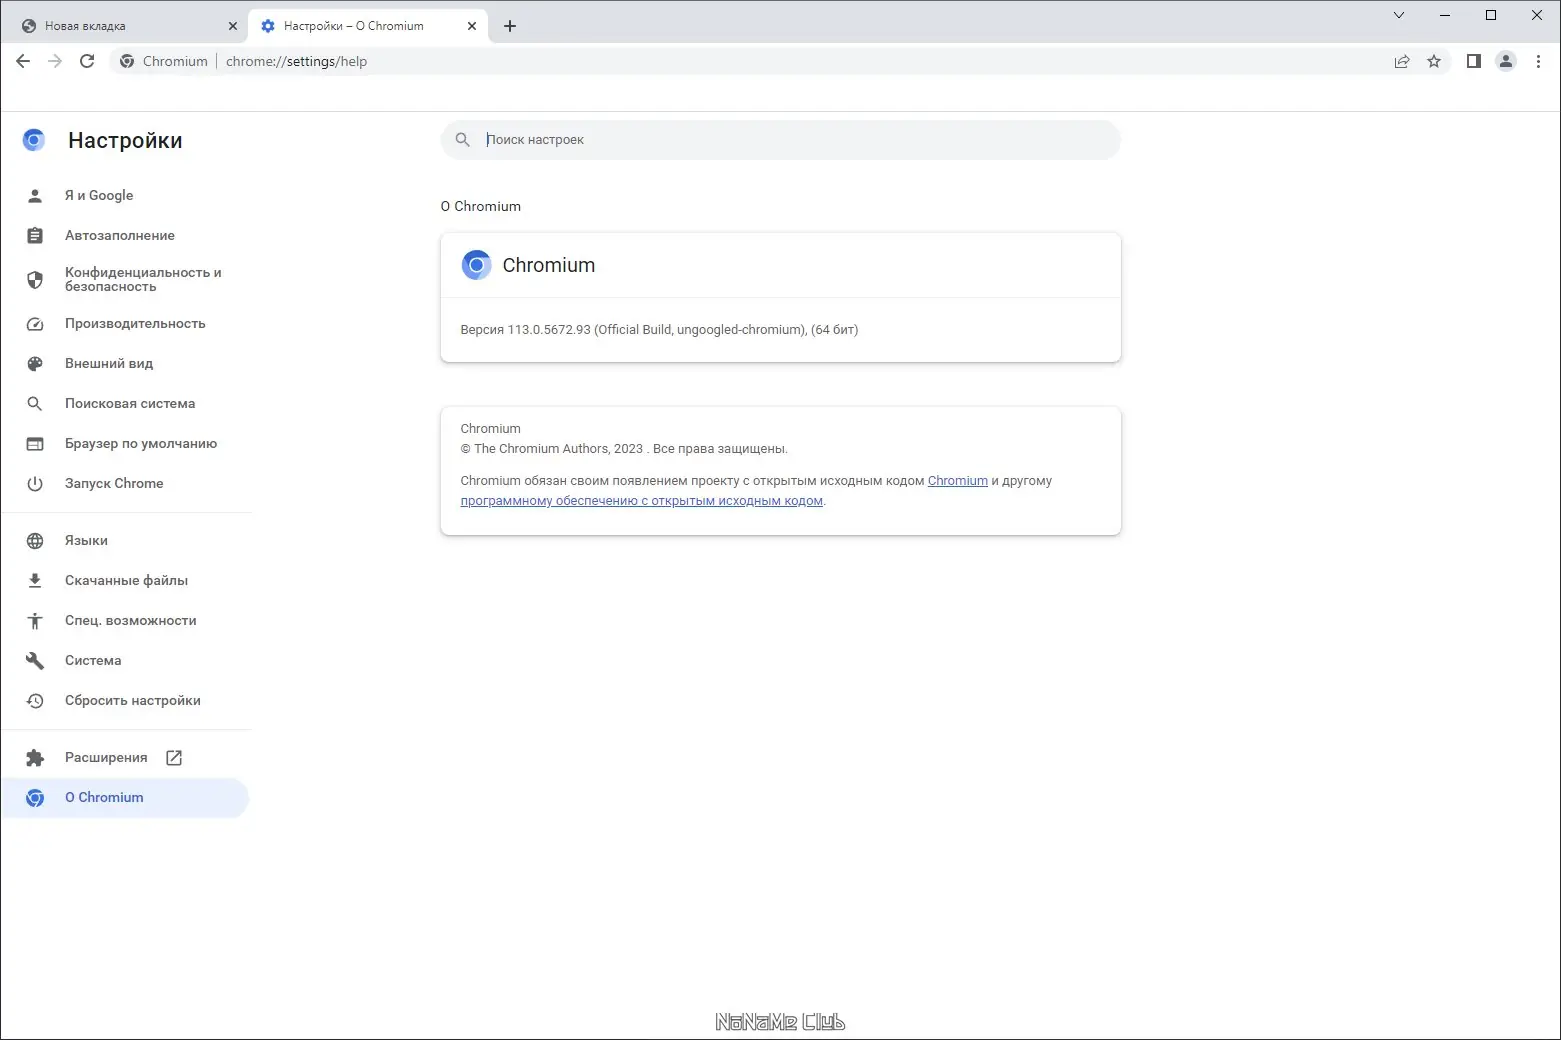
Task: Switch to the 'Новая вкладка' tab
Action: pyautogui.click(x=127, y=26)
